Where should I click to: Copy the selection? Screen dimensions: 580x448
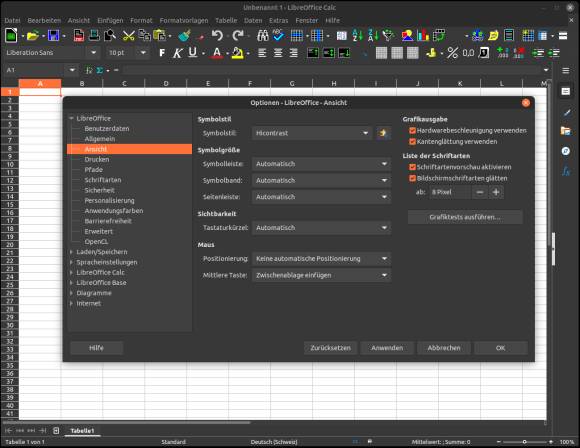tap(144, 36)
